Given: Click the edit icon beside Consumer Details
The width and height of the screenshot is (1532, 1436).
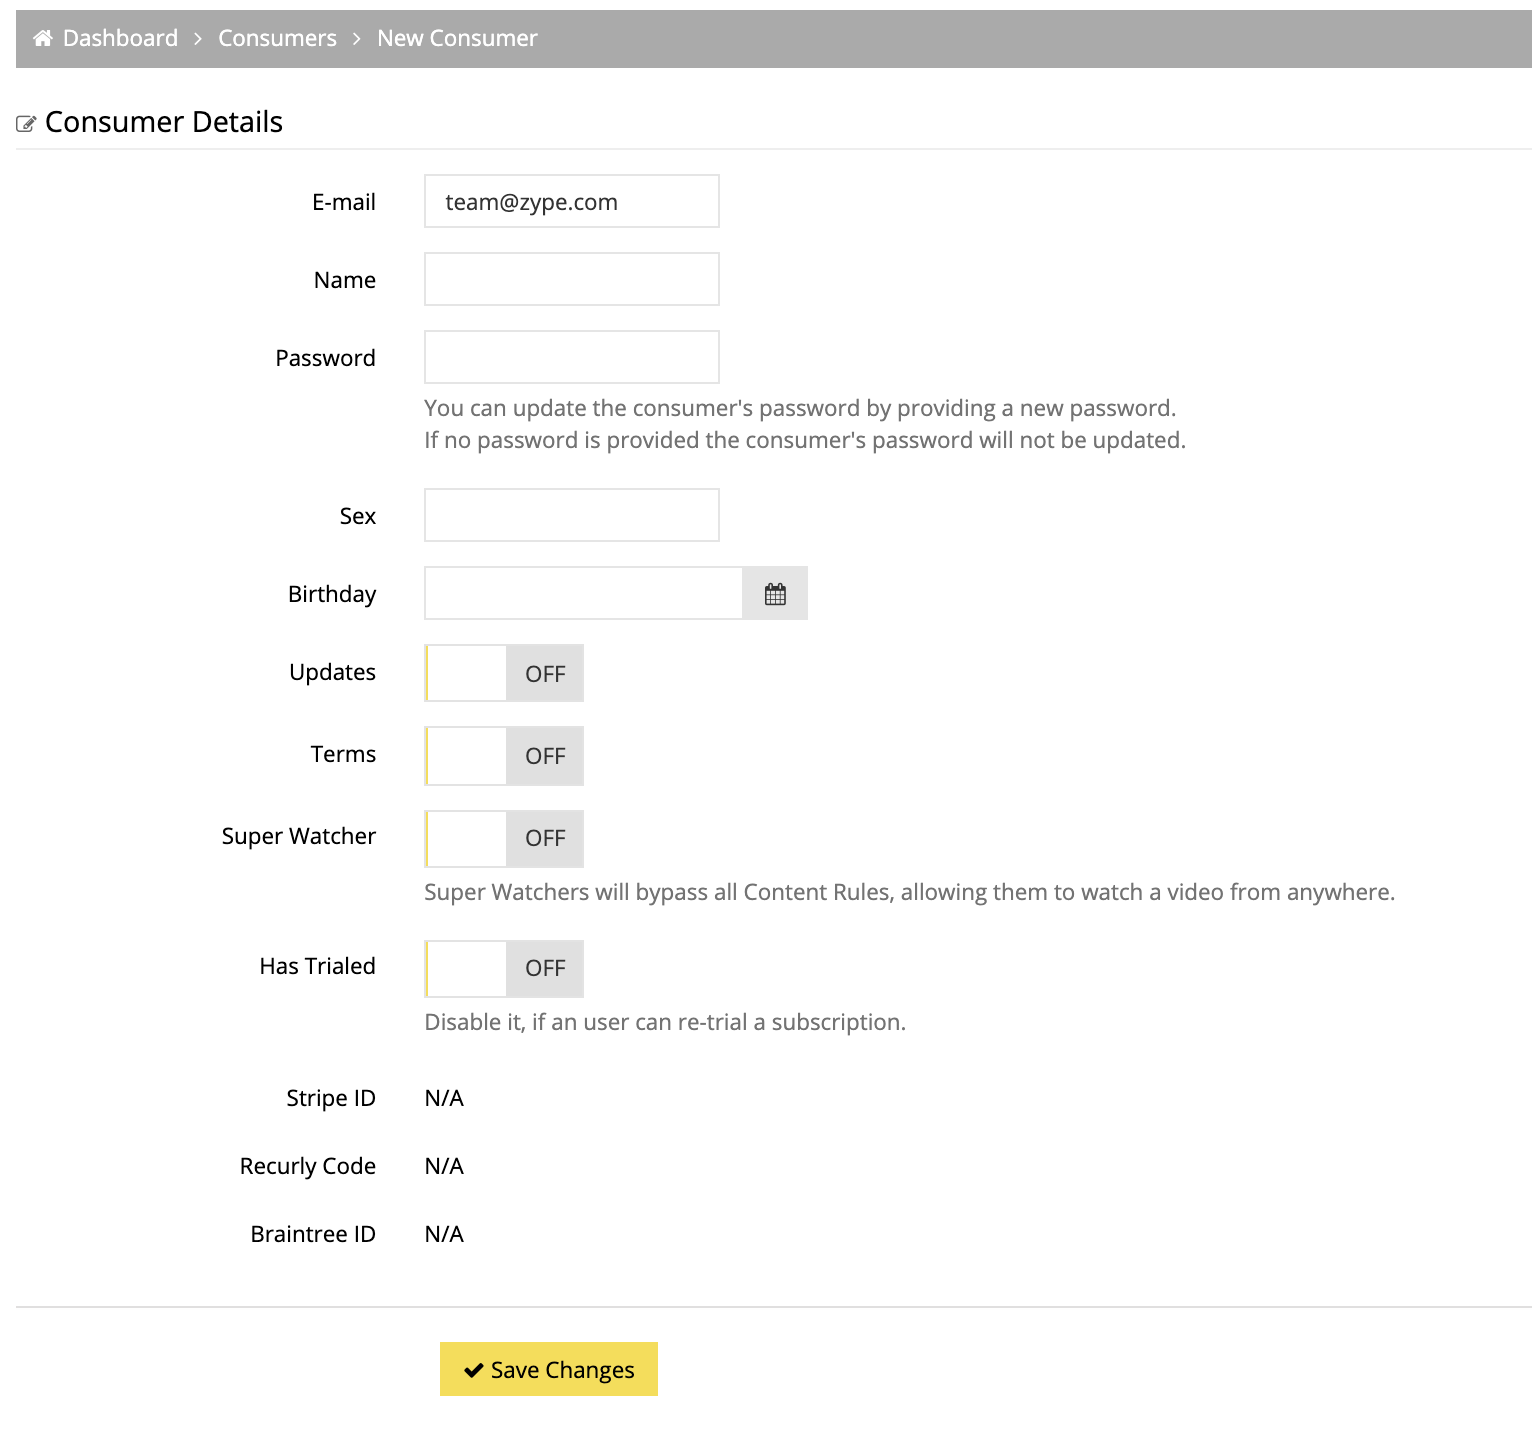Looking at the screenshot, I should tap(27, 124).
